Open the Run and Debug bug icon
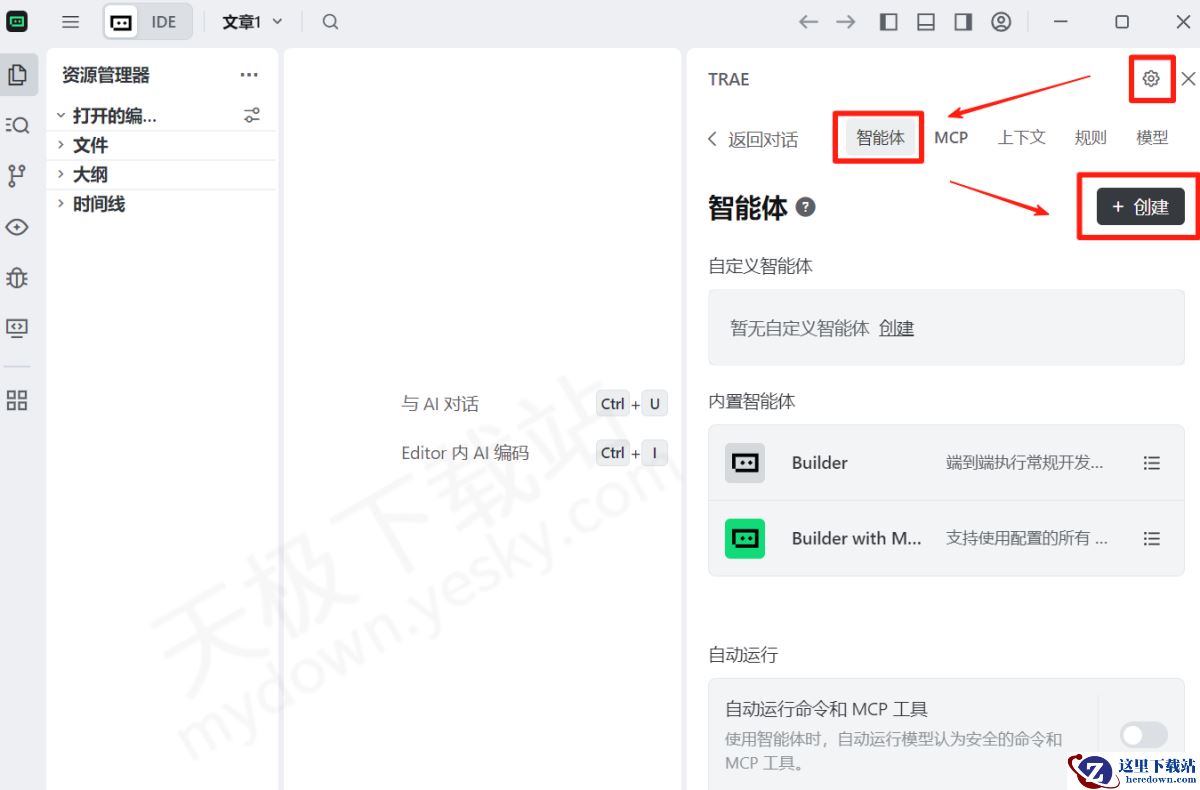The image size is (1200, 790). (x=17, y=277)
